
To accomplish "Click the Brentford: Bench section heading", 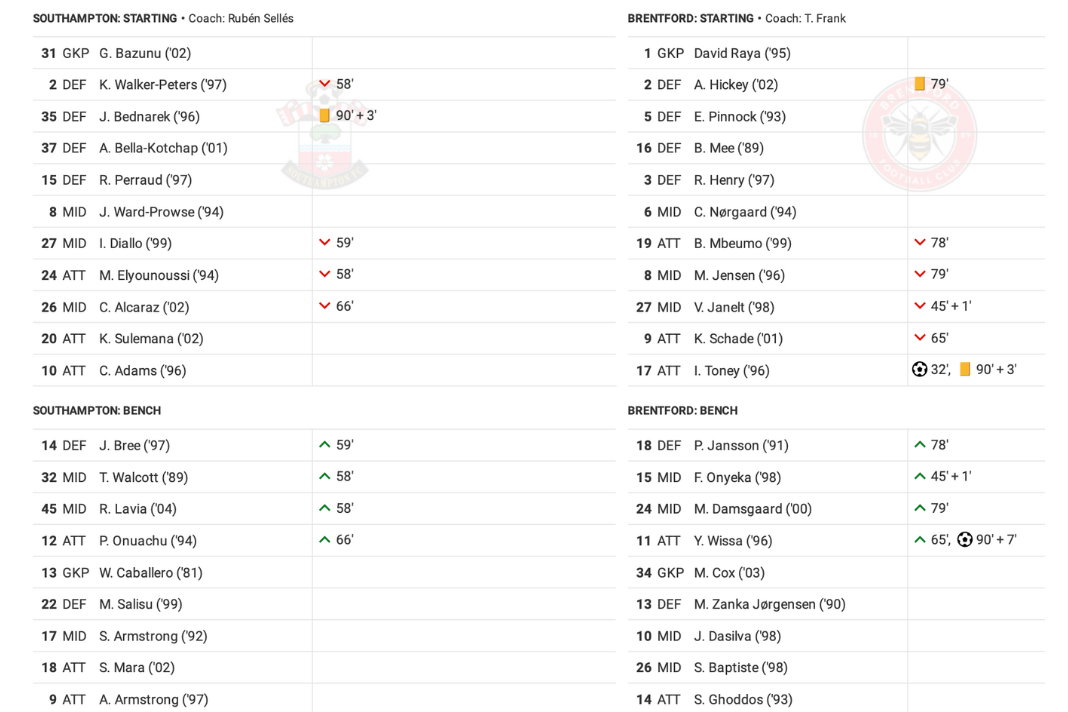I will [682, 411].
